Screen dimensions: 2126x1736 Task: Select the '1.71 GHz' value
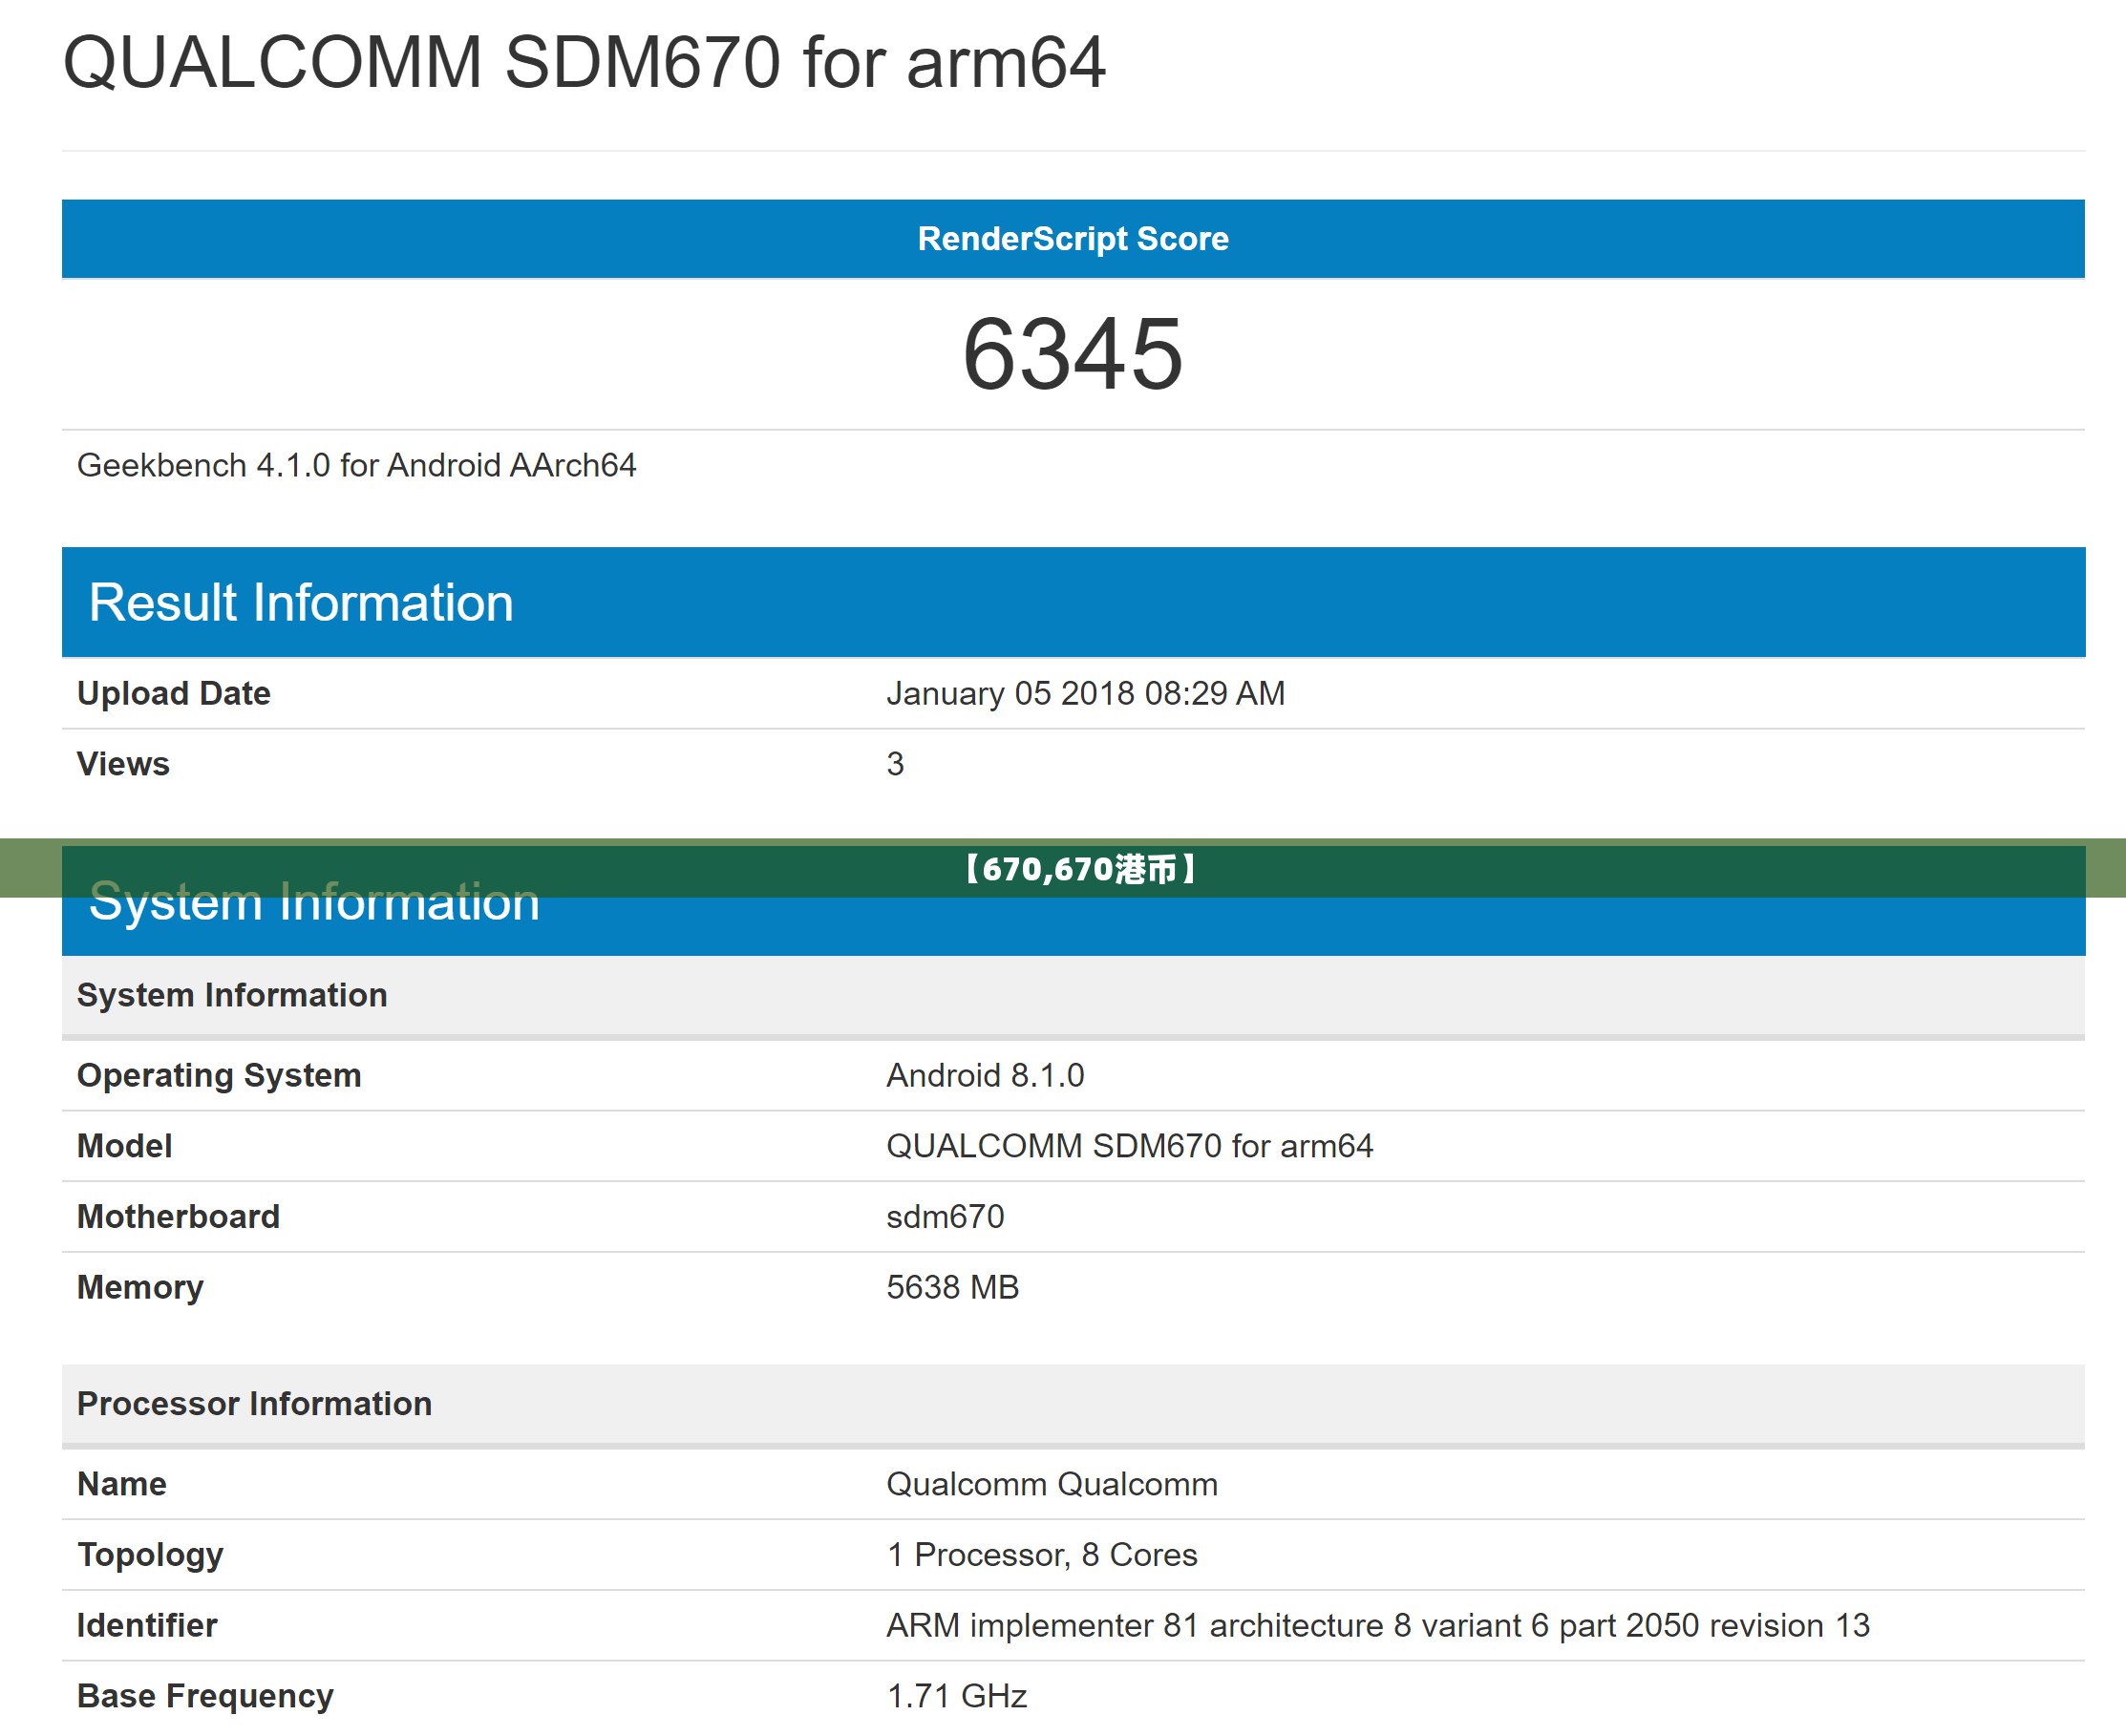[958, 1698]
